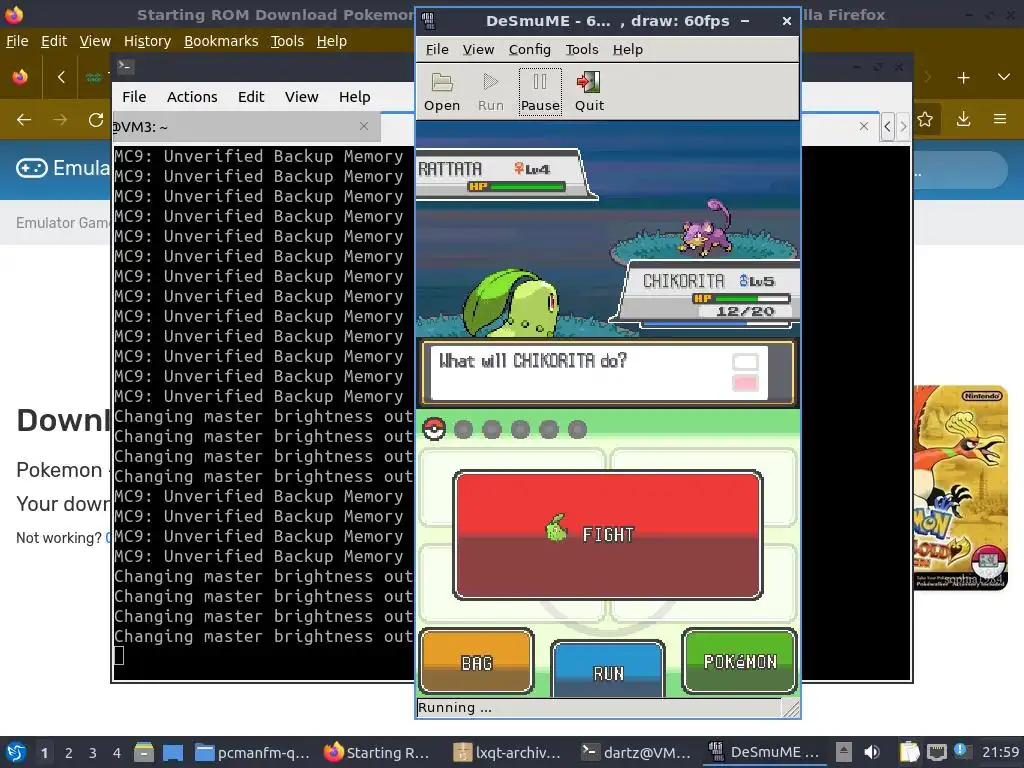The image size is (1024, 768).
Task: Open Firefox's Bookmarks menu
Action: coord(221,41)
